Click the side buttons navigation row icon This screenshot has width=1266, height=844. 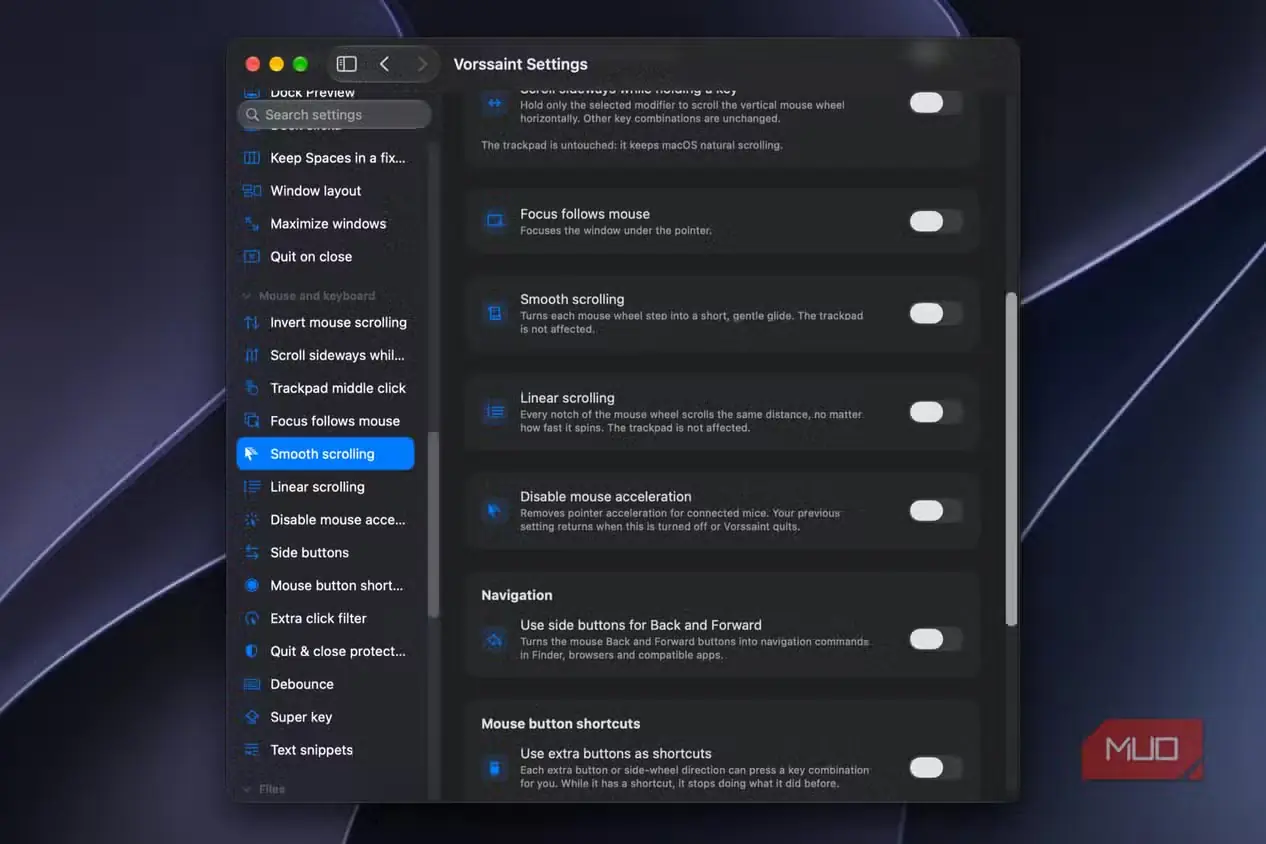click(494, 639)
